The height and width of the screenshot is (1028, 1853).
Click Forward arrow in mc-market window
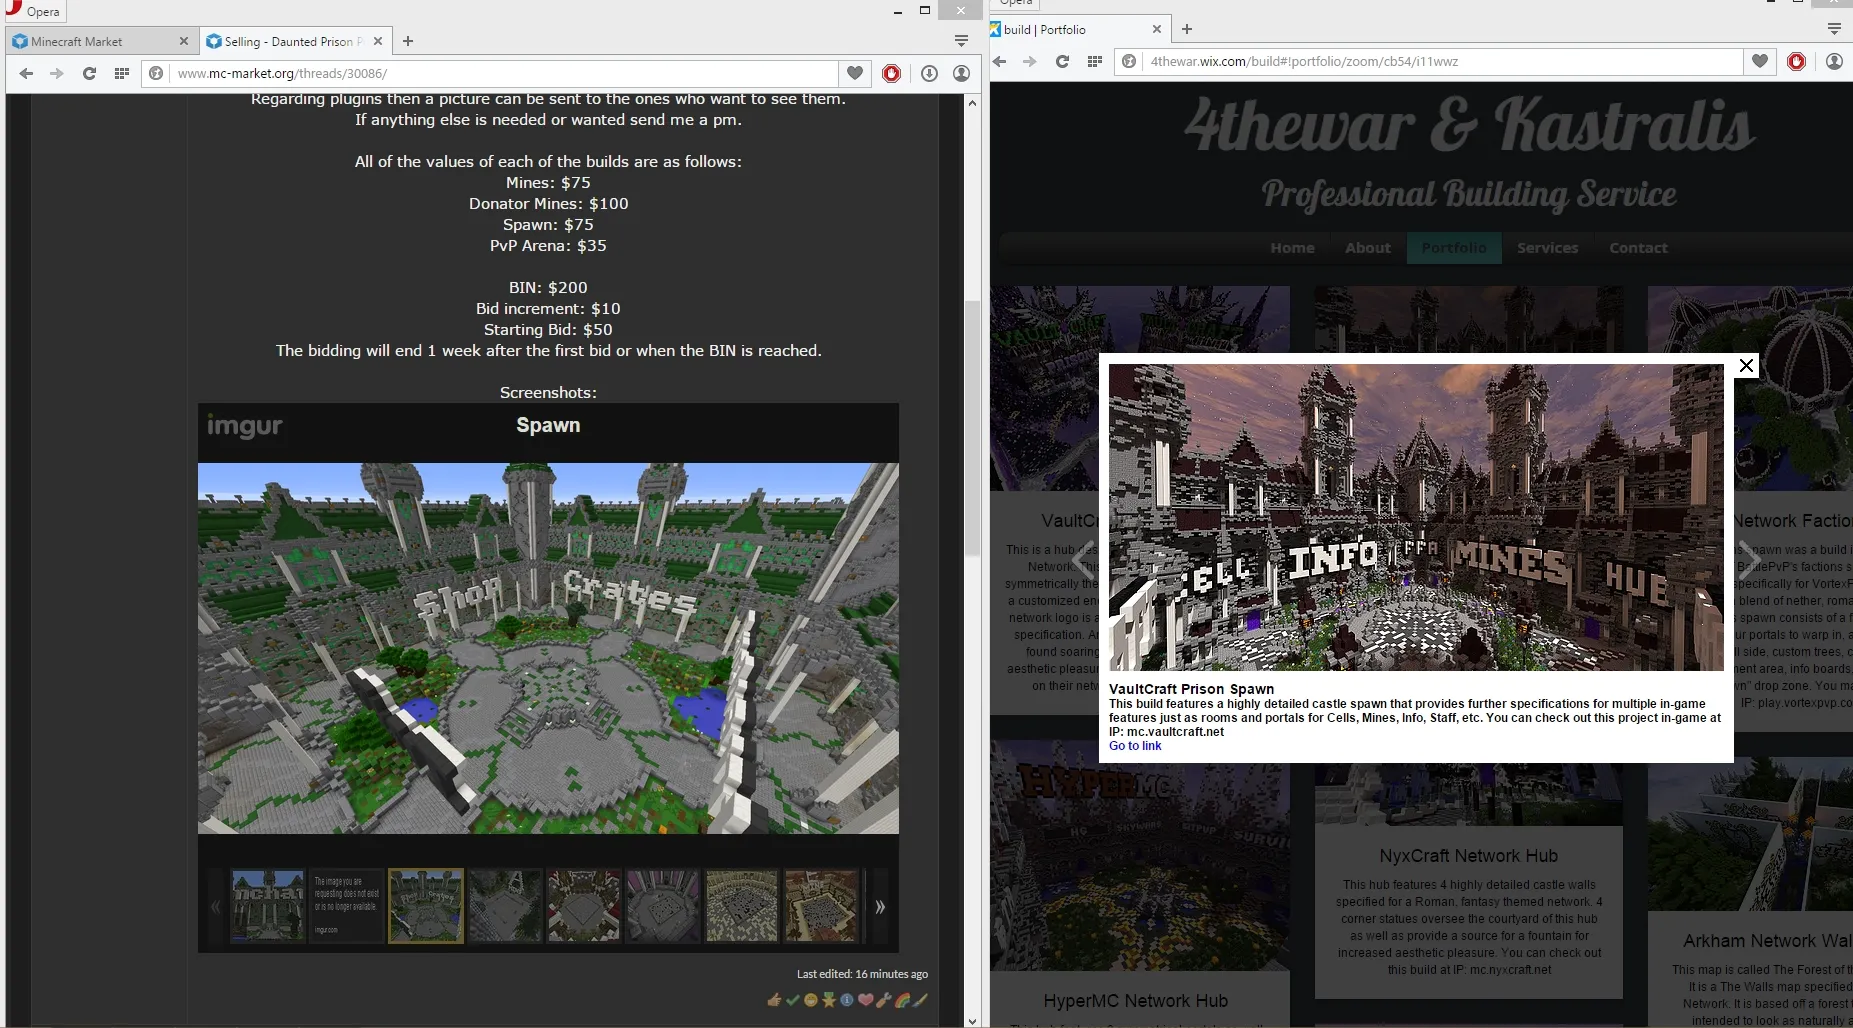[57, 73]
